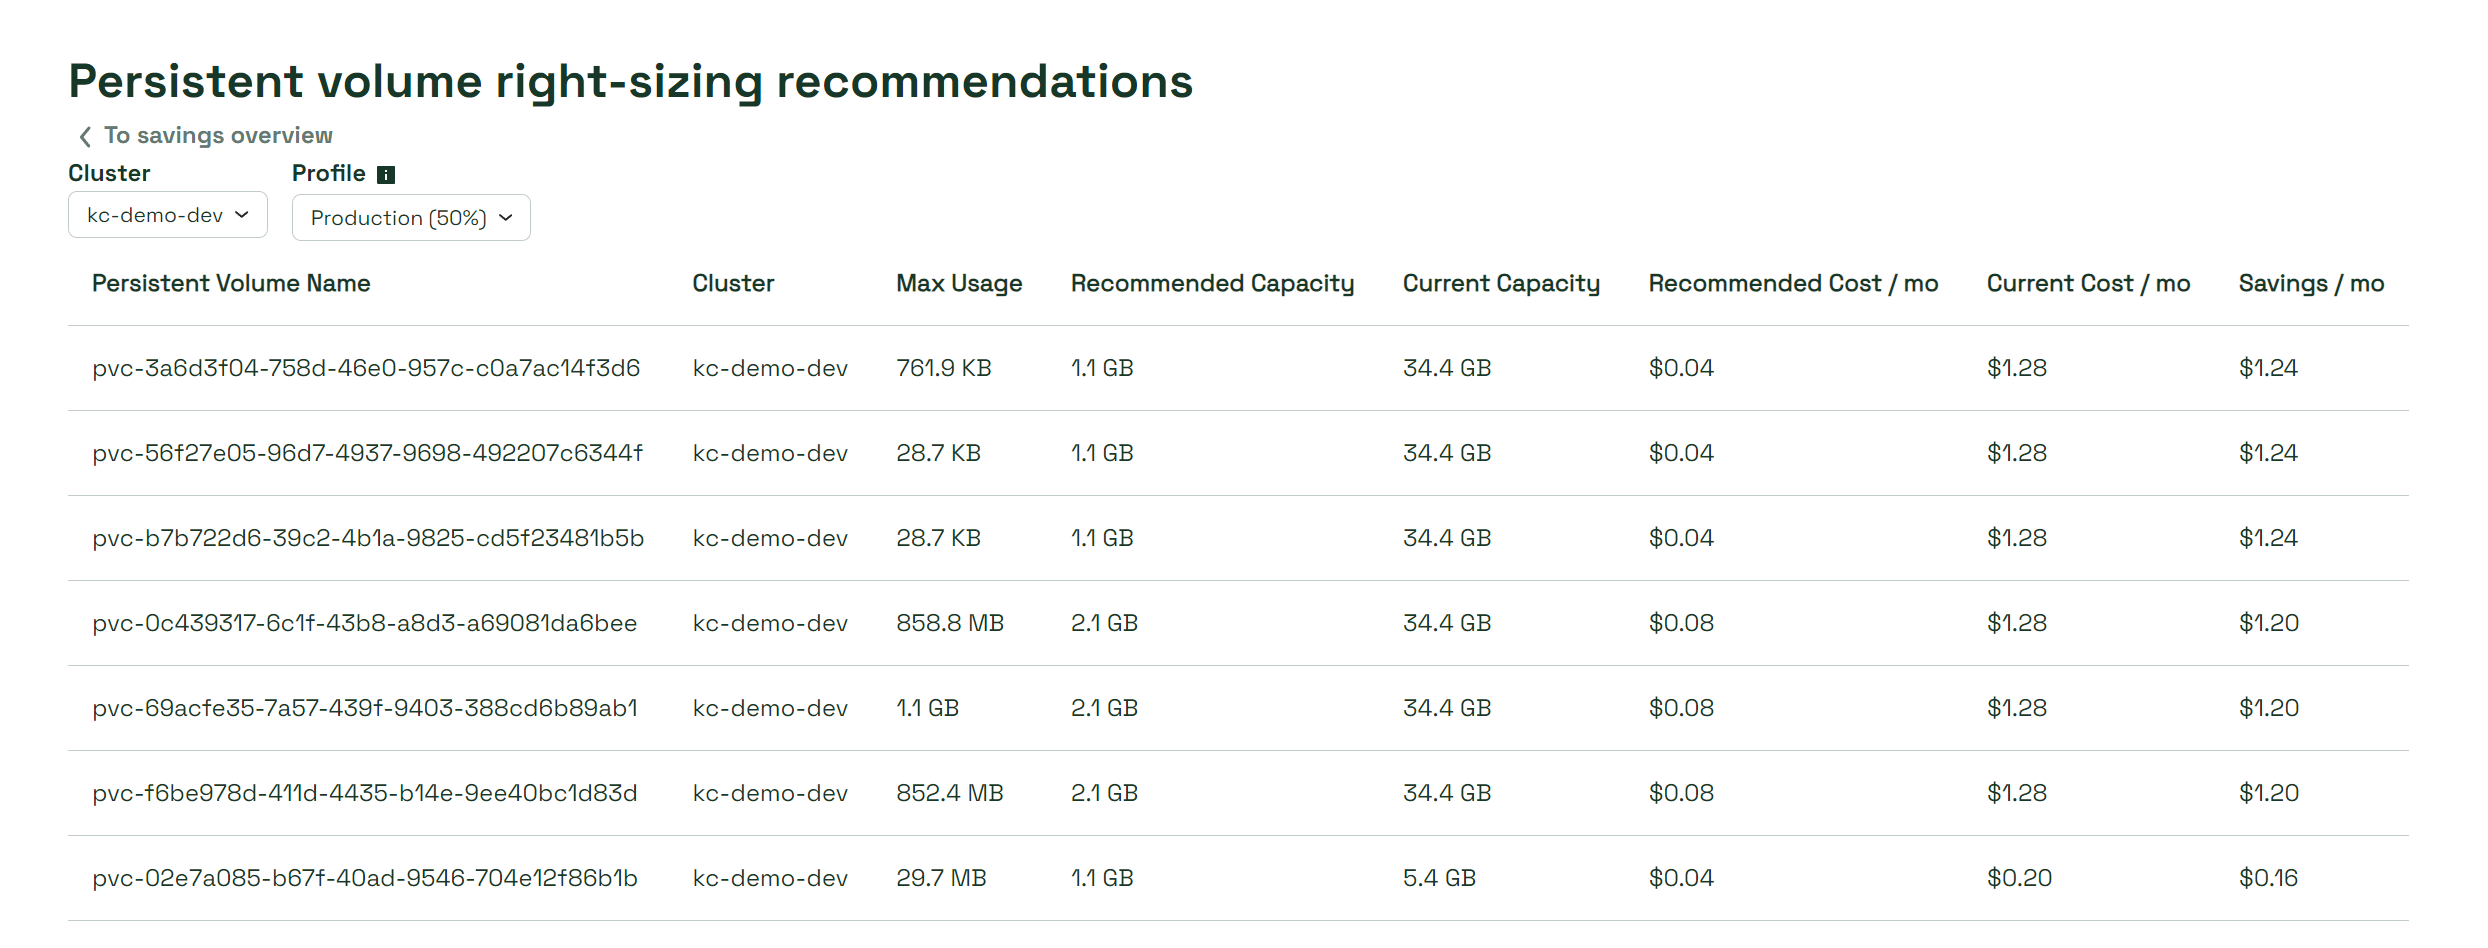2488x948 pixels.
Task: Click the $1.28 current cost for pvc-b7b722d6
Action: [x=2016, y=538]
